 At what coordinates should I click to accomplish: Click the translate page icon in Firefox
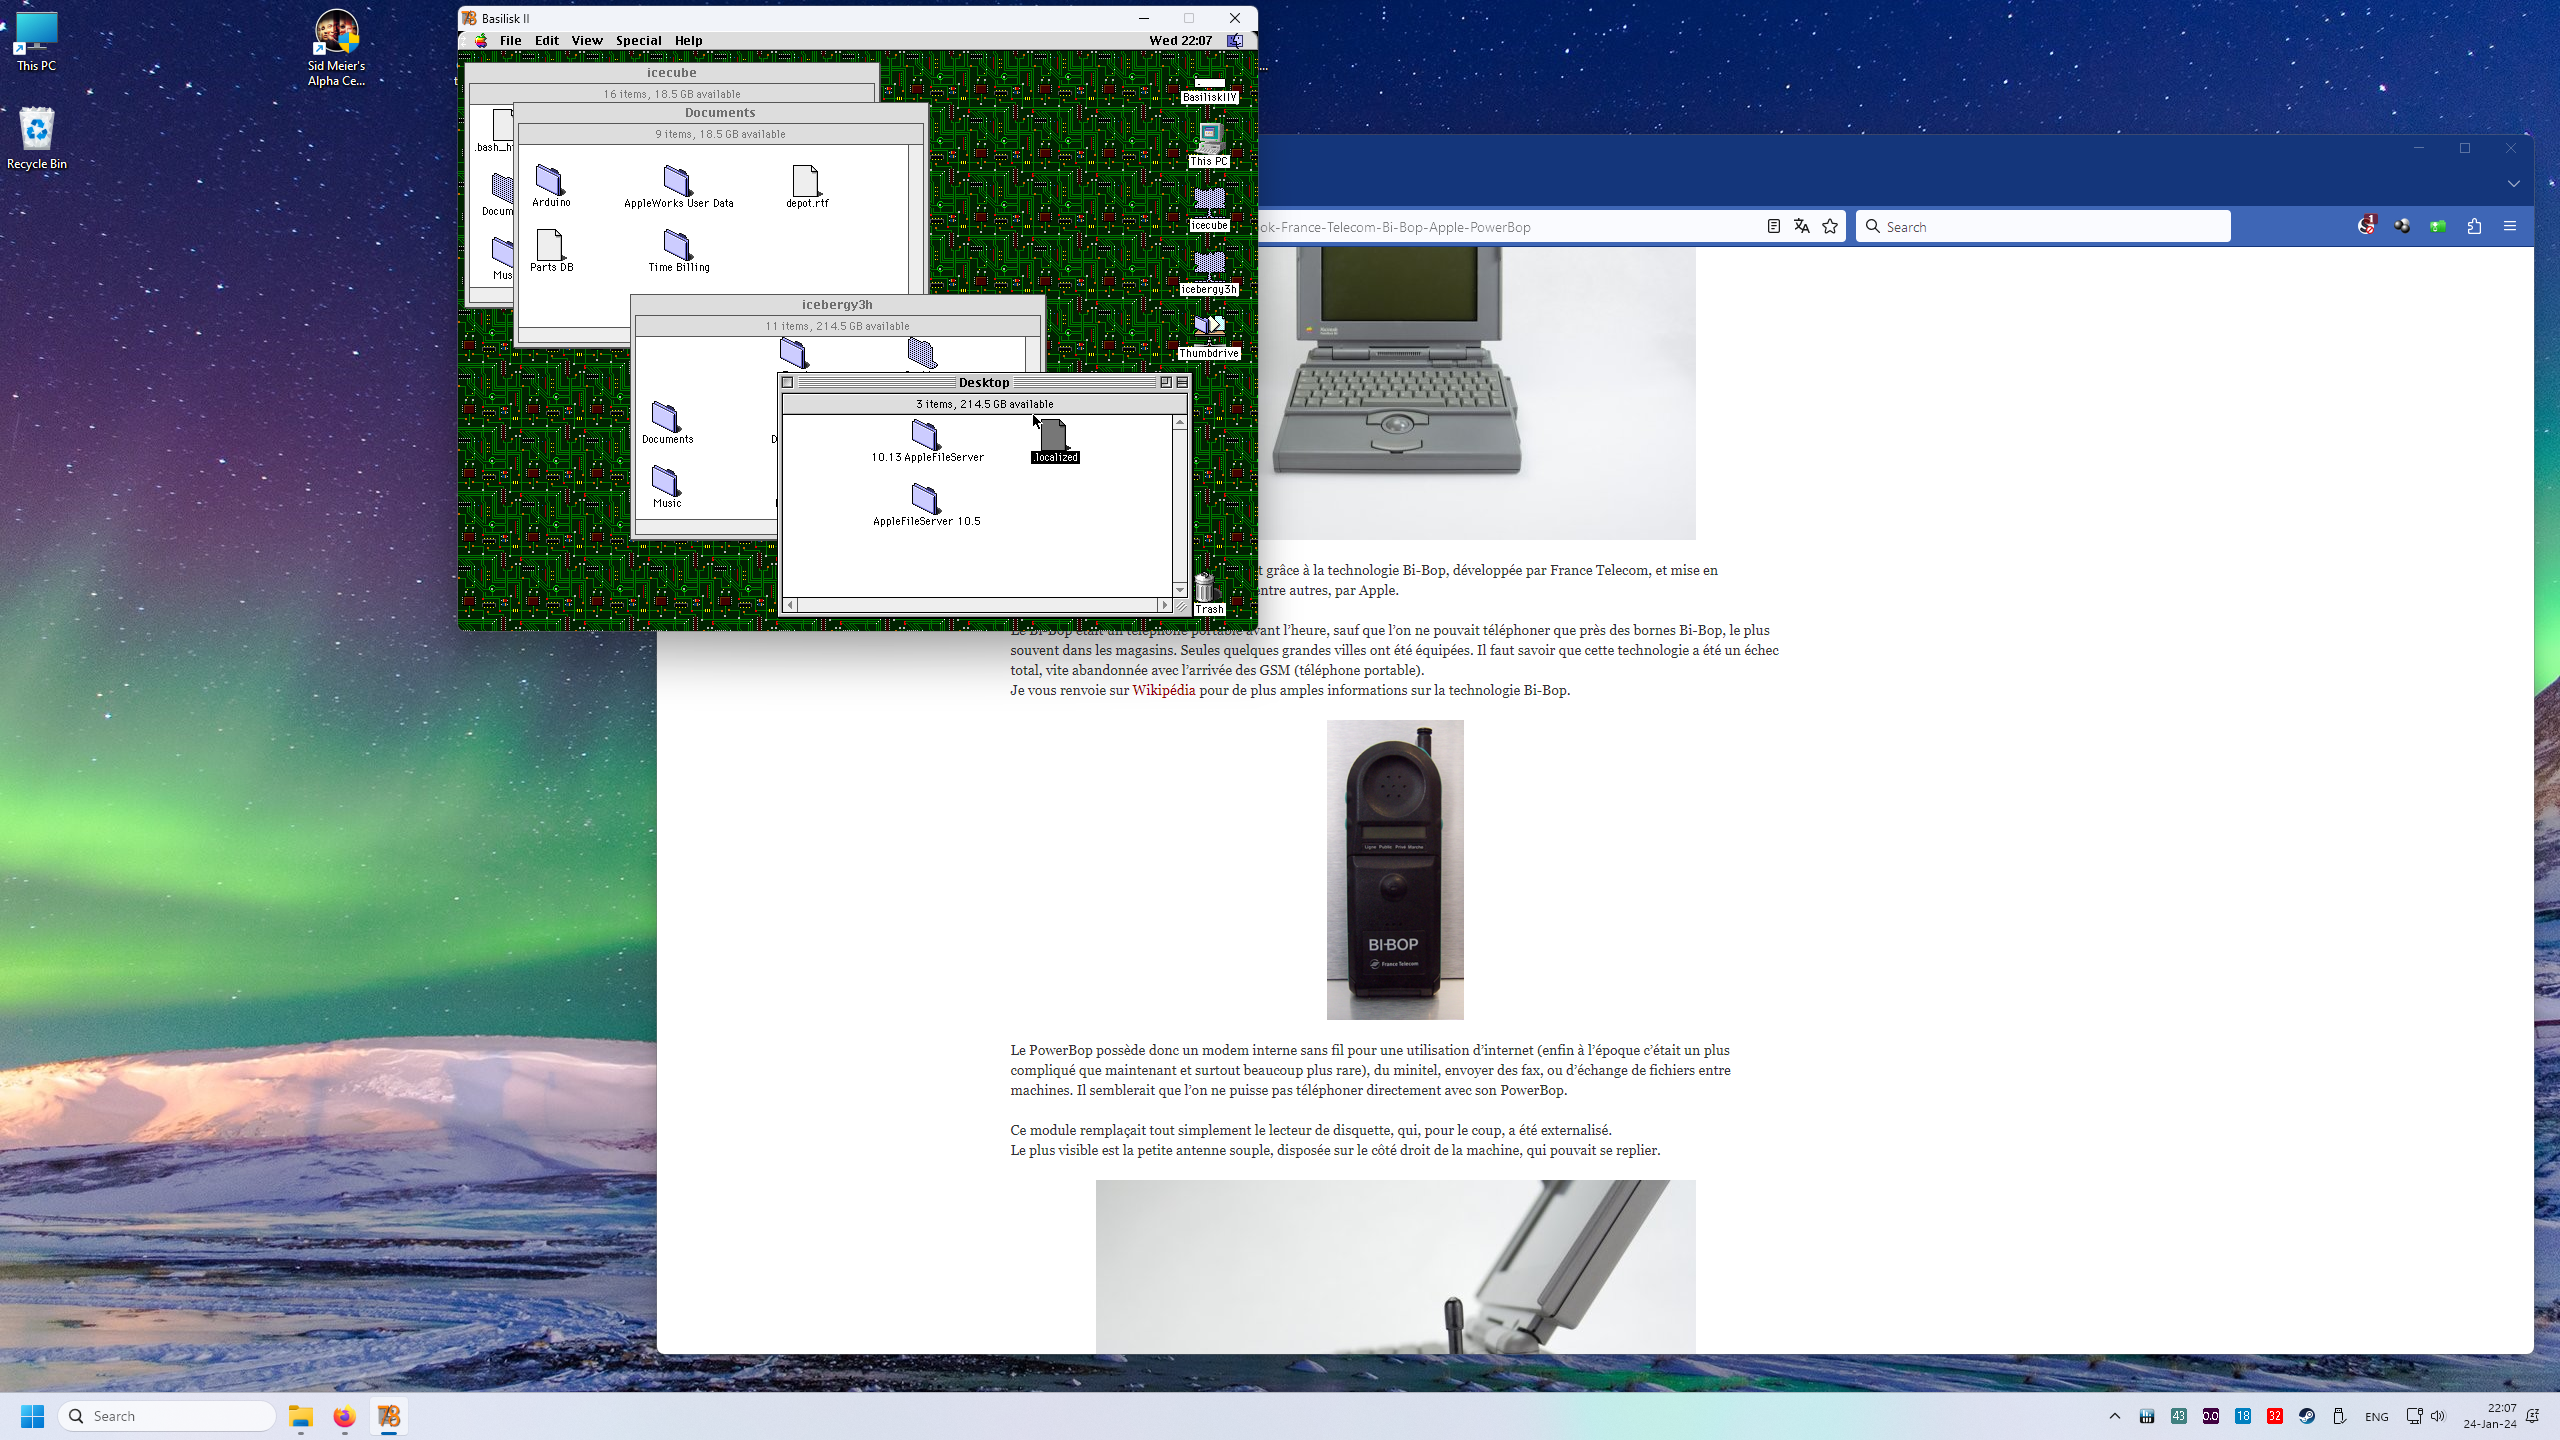tap(1801, 227)
